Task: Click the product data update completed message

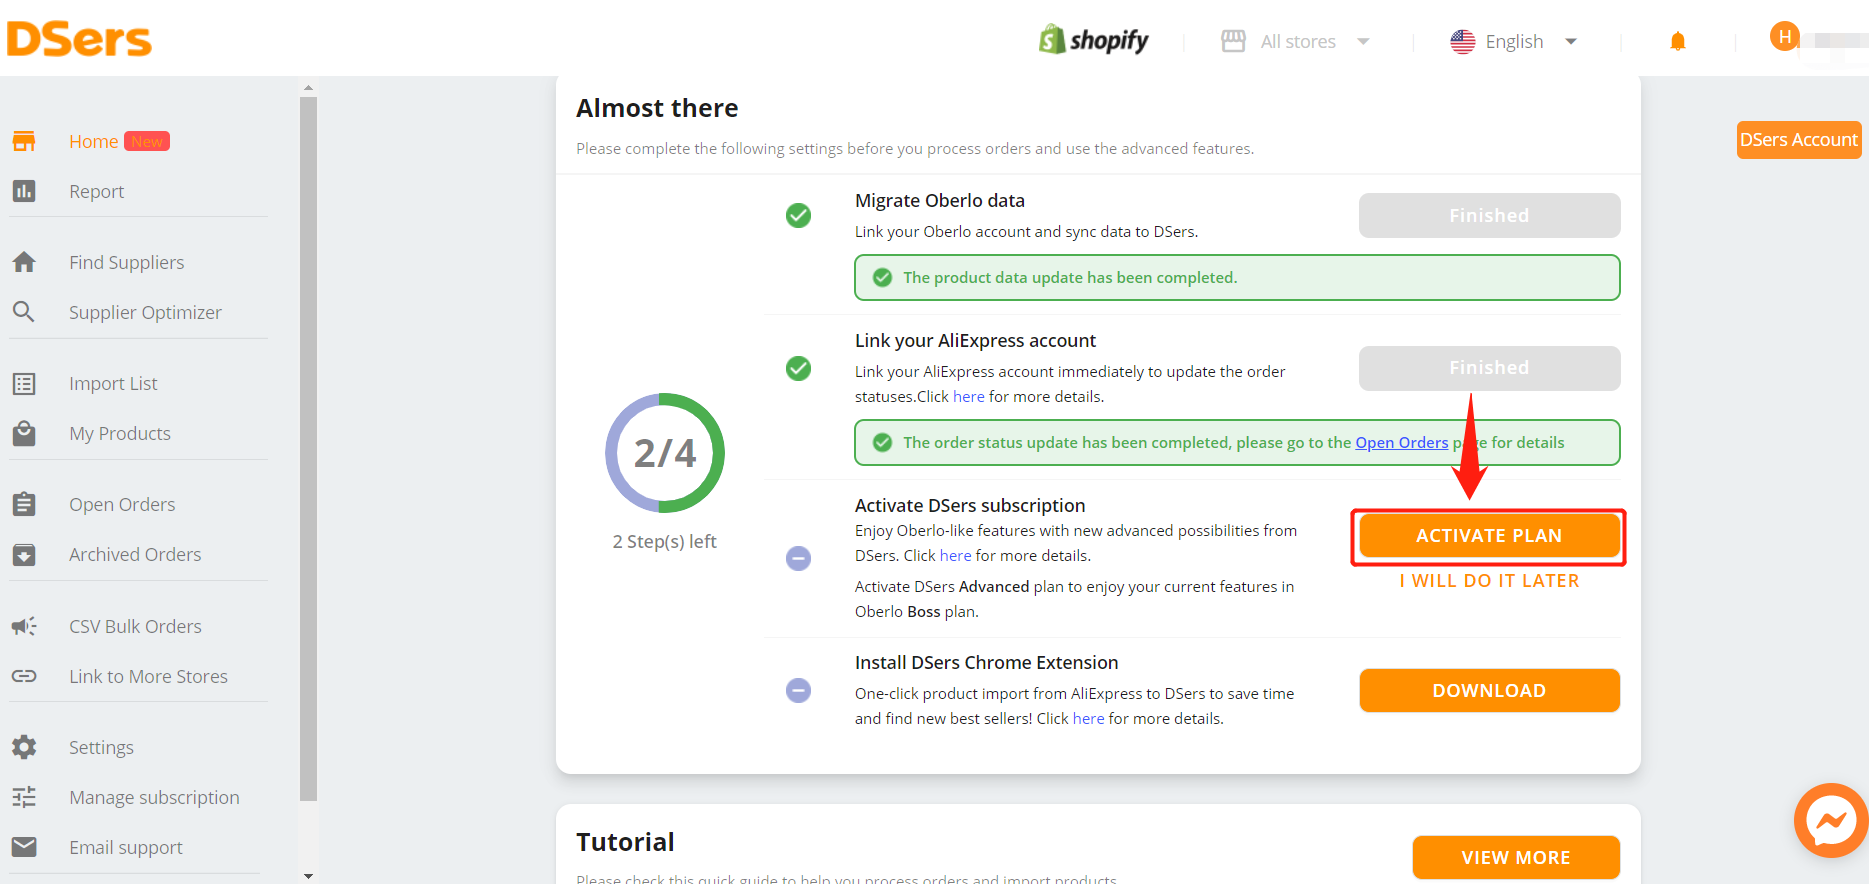Action: coord(1237,278)
